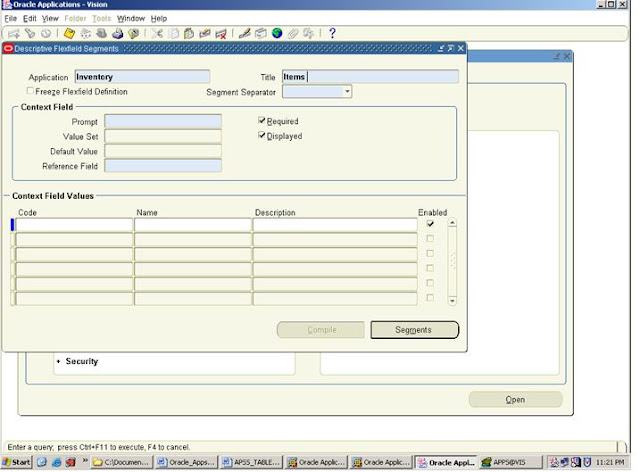Screen dimensions: 640x472
Task: Toggle Freeze Flexfield Definition checkbox
Action: pyautogui.click(x=30, y=91)
